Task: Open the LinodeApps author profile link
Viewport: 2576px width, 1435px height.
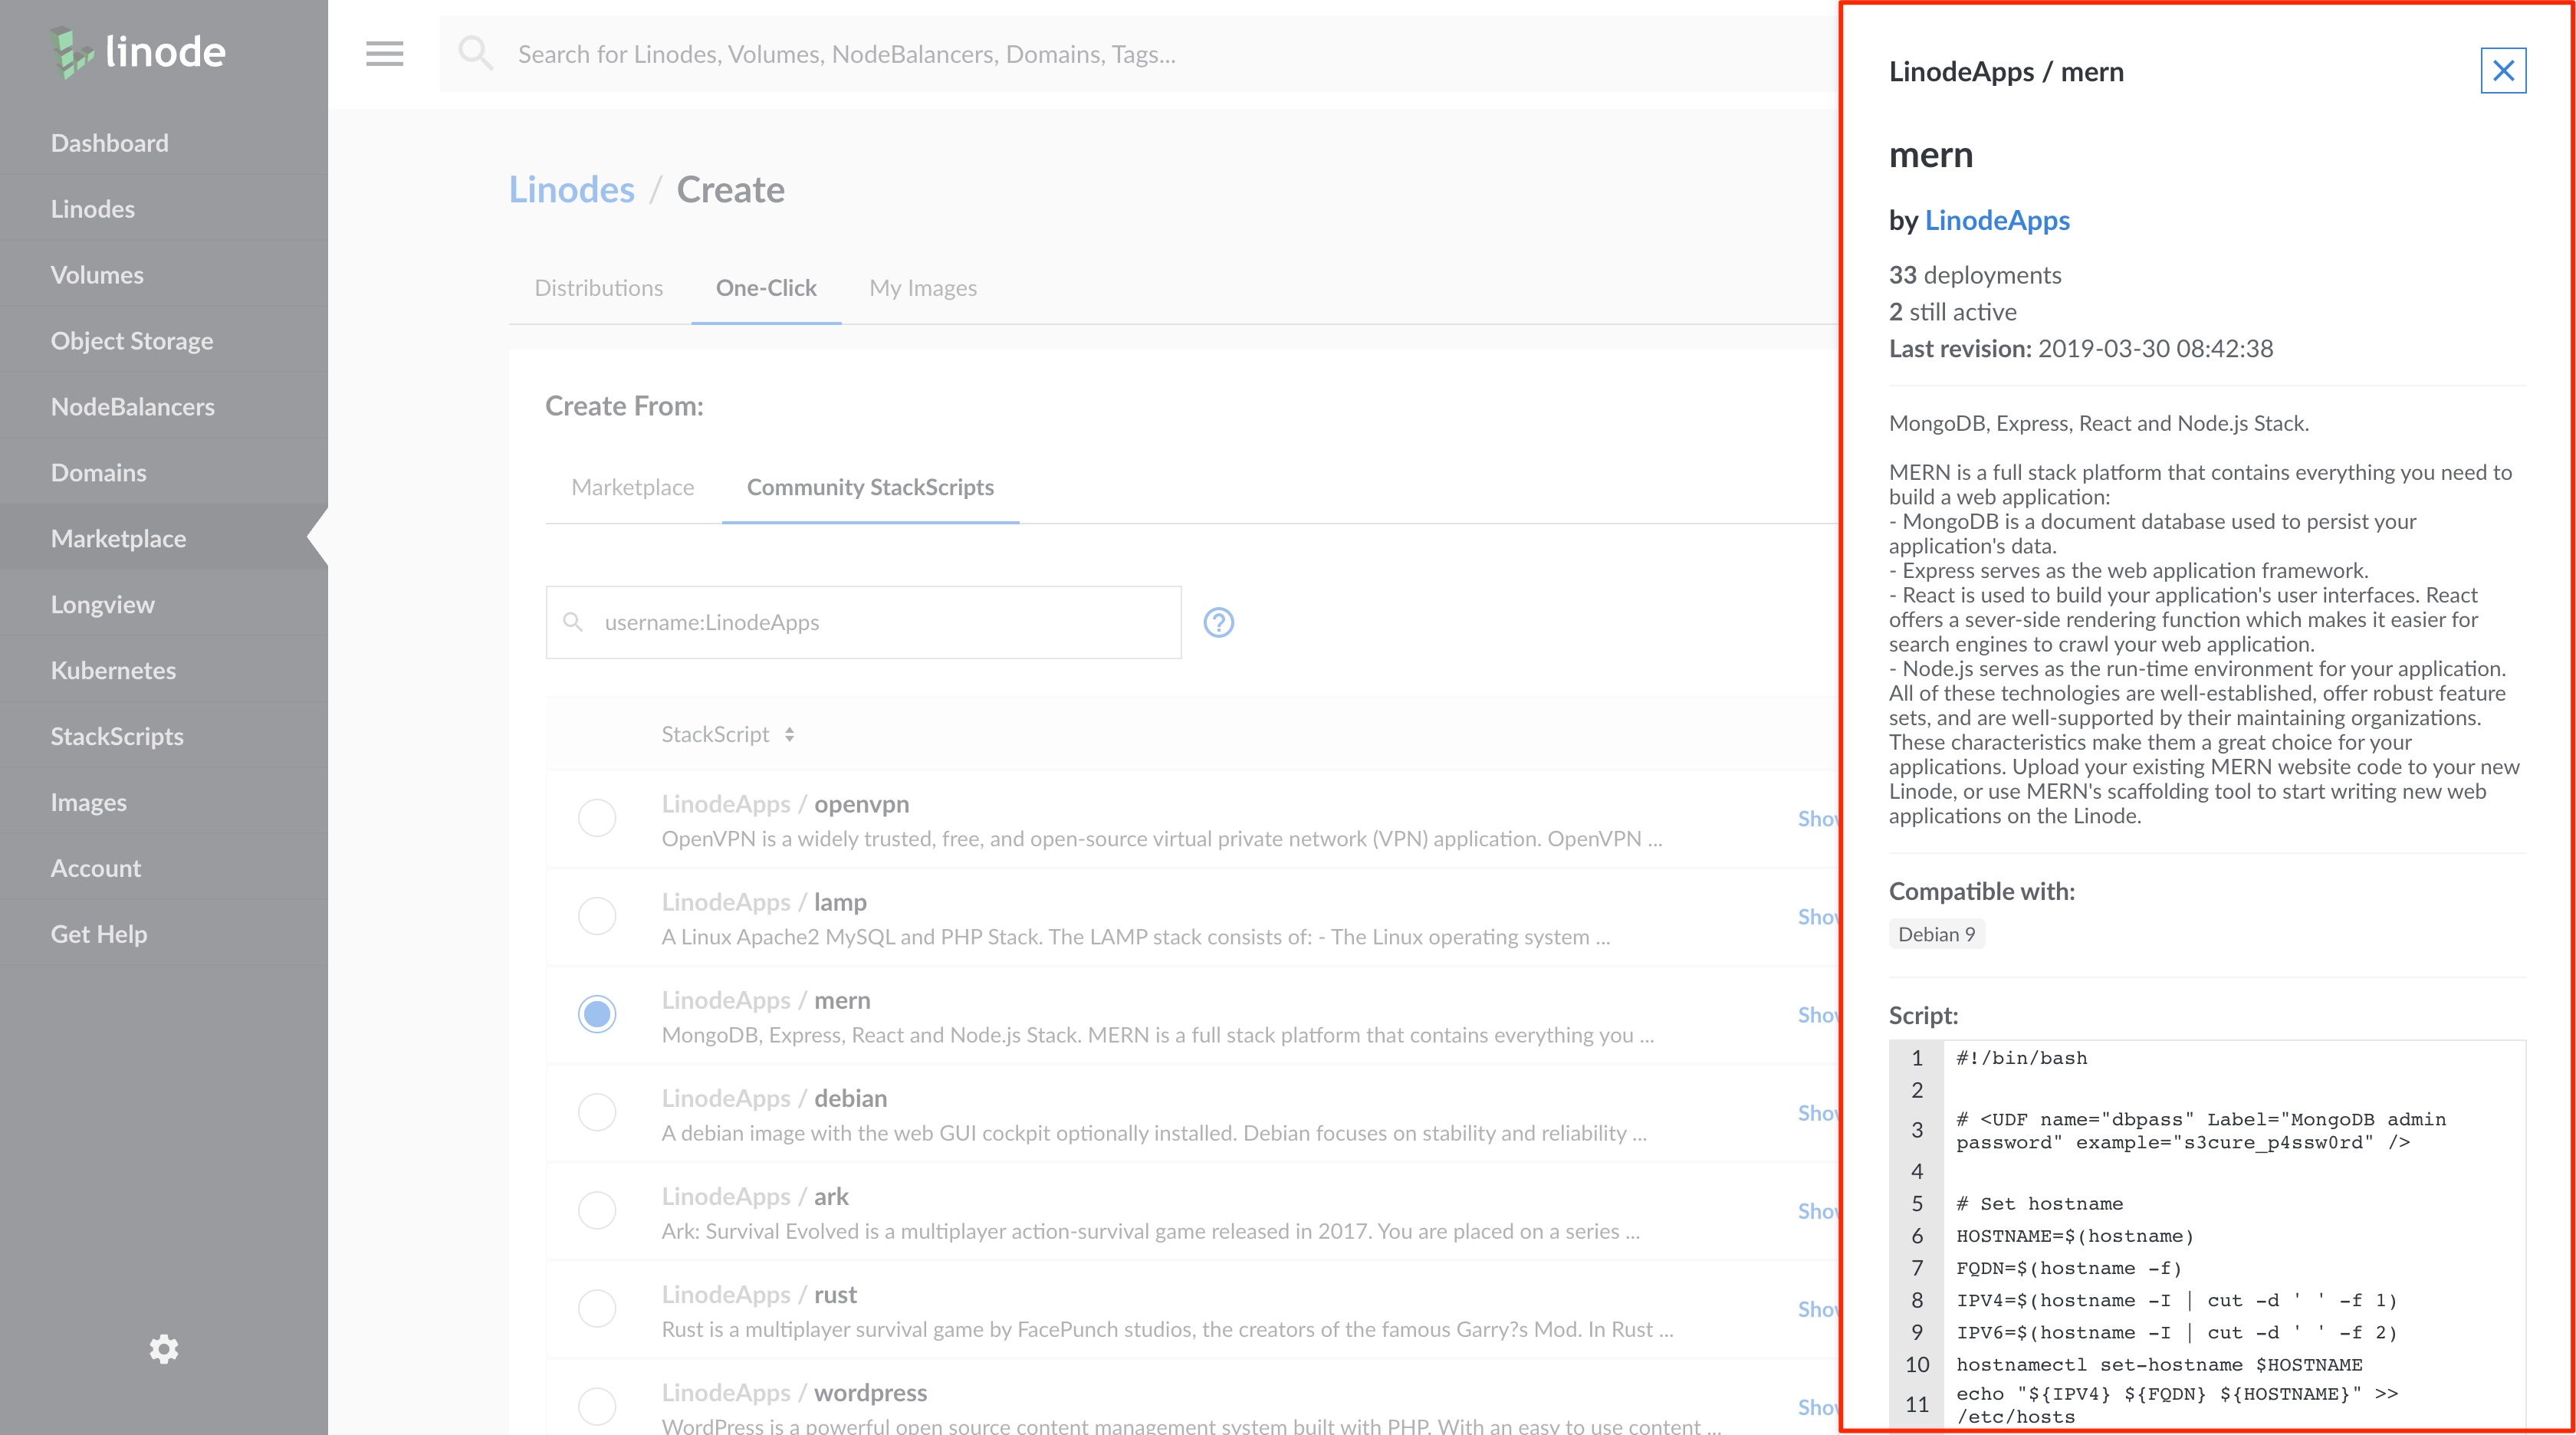Action: pos(1997,221)
